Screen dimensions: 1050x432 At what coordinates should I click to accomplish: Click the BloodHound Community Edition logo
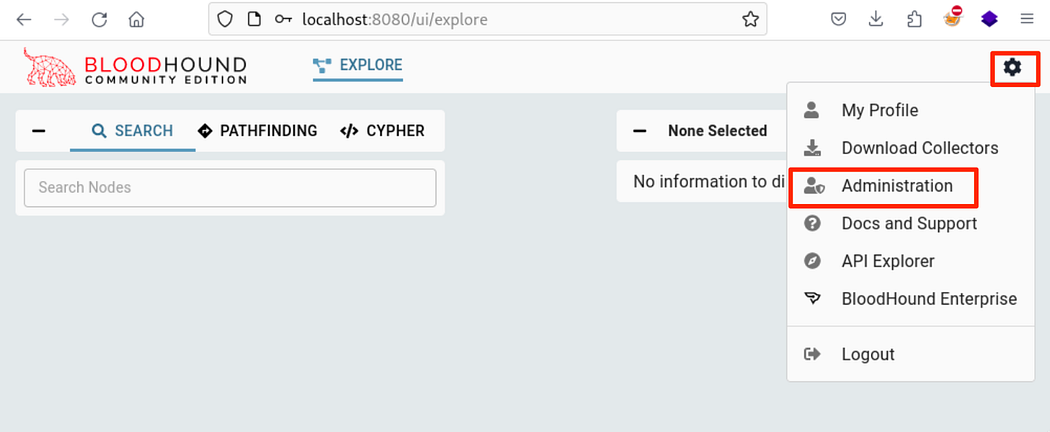135,67
